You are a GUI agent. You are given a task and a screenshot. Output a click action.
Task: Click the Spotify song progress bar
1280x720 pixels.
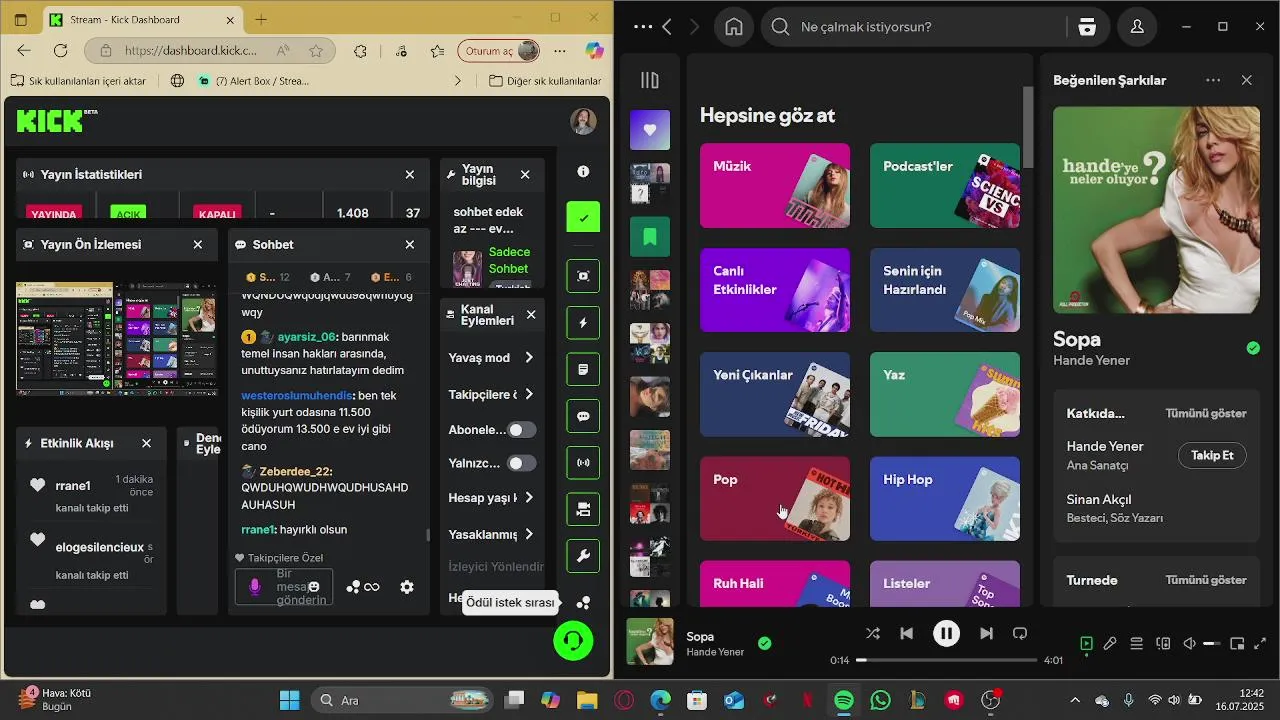coord(946,660)
